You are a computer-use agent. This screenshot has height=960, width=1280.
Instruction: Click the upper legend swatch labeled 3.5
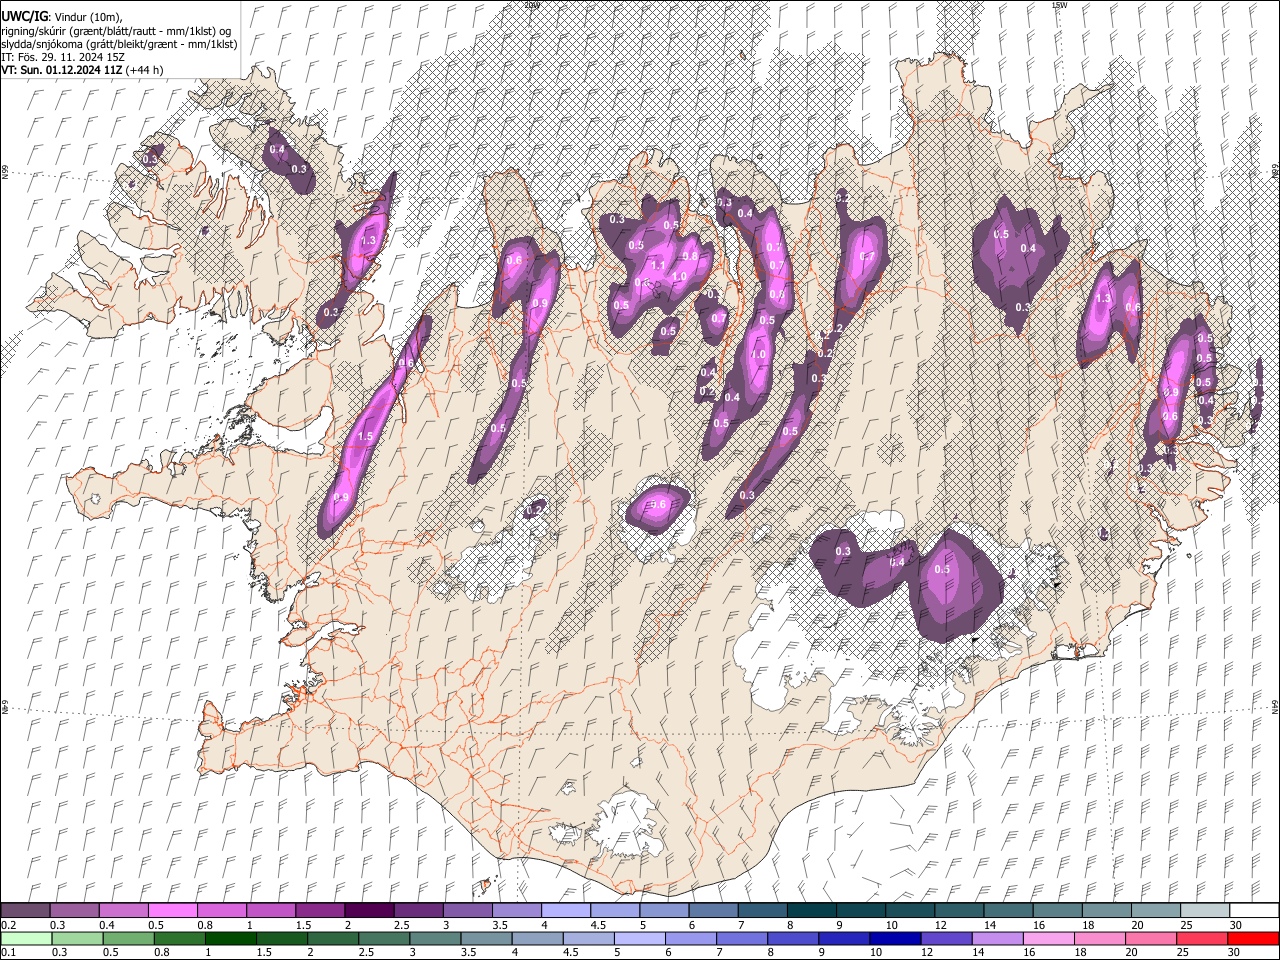pos(516,911)
